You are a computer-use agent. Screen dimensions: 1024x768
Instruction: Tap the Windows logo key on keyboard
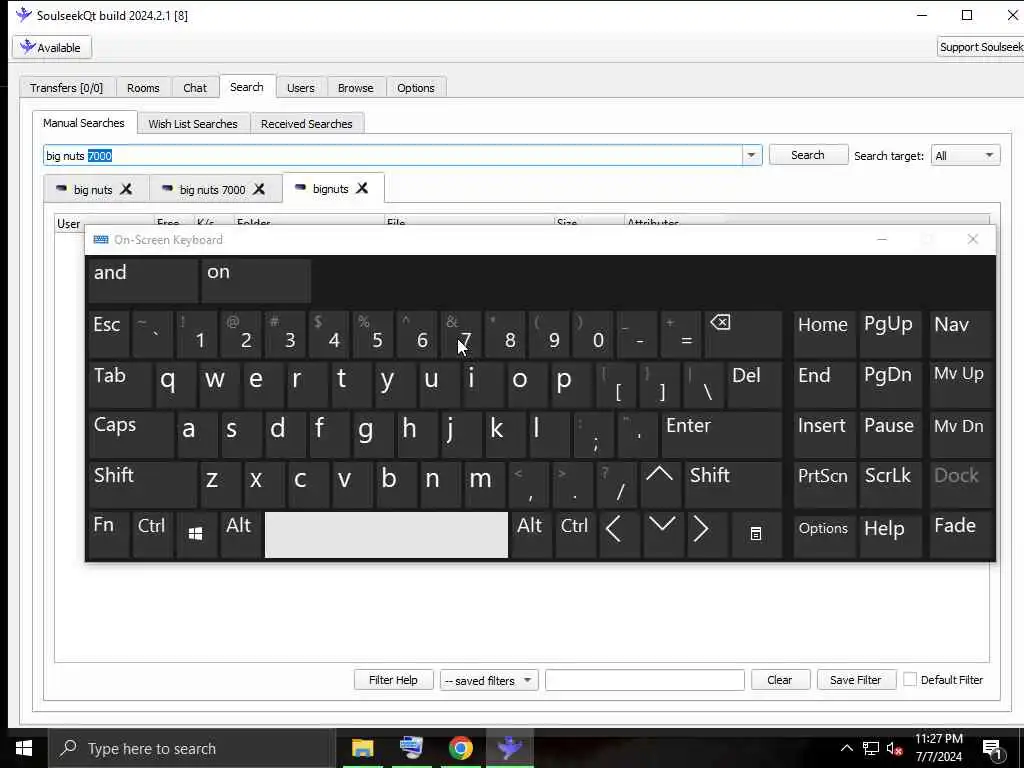195,534
